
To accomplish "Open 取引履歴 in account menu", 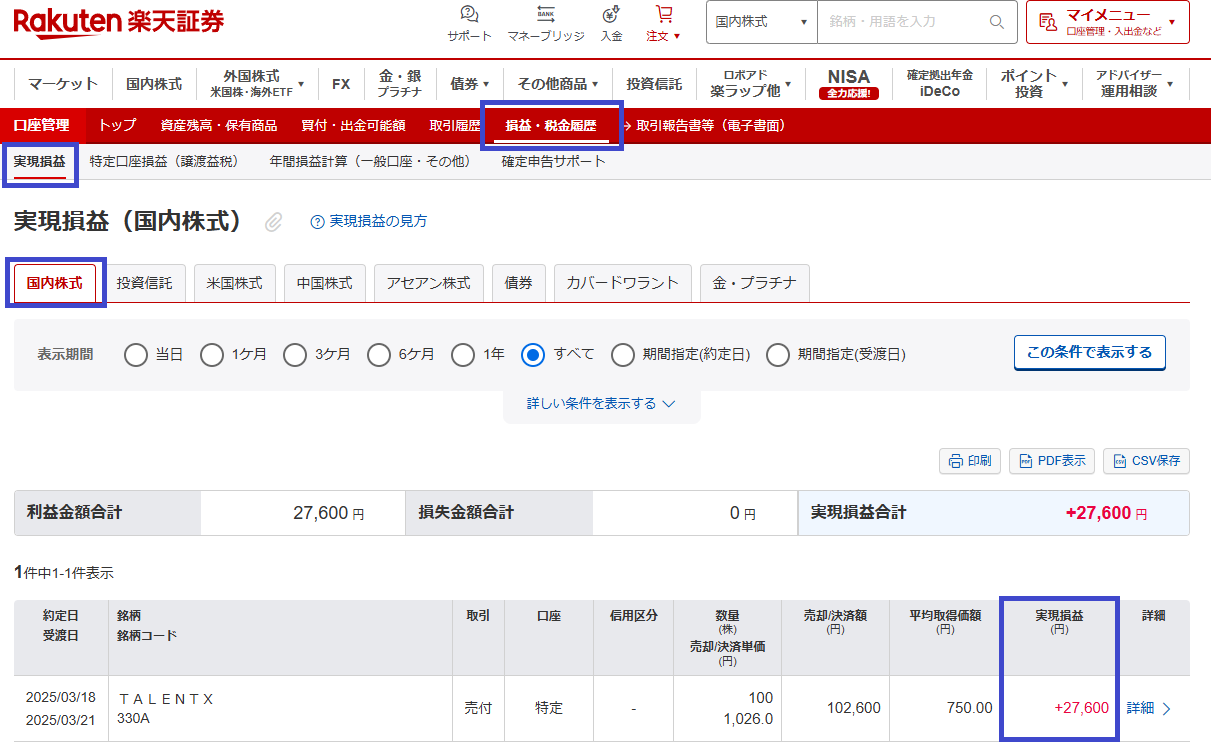I will click(x=455, y=125).
